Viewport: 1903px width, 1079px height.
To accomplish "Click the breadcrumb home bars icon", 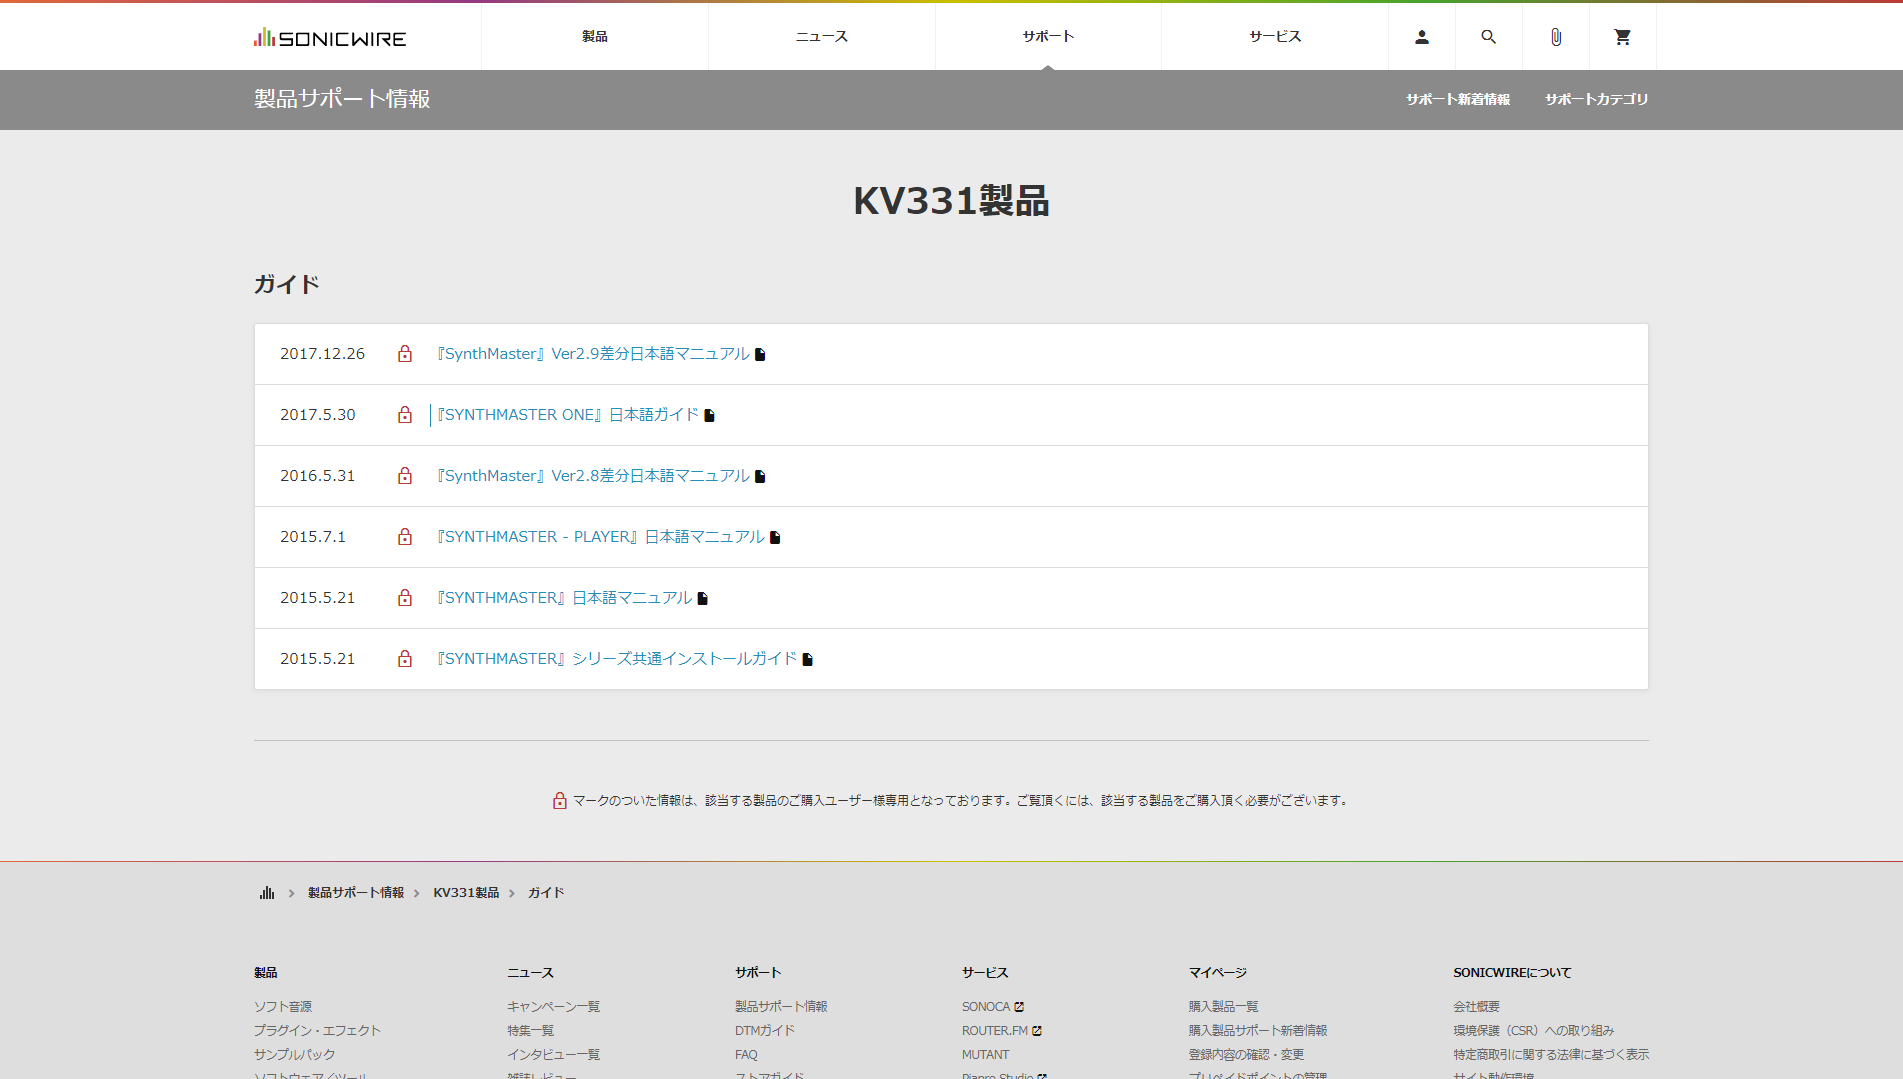I will [267, 893].
